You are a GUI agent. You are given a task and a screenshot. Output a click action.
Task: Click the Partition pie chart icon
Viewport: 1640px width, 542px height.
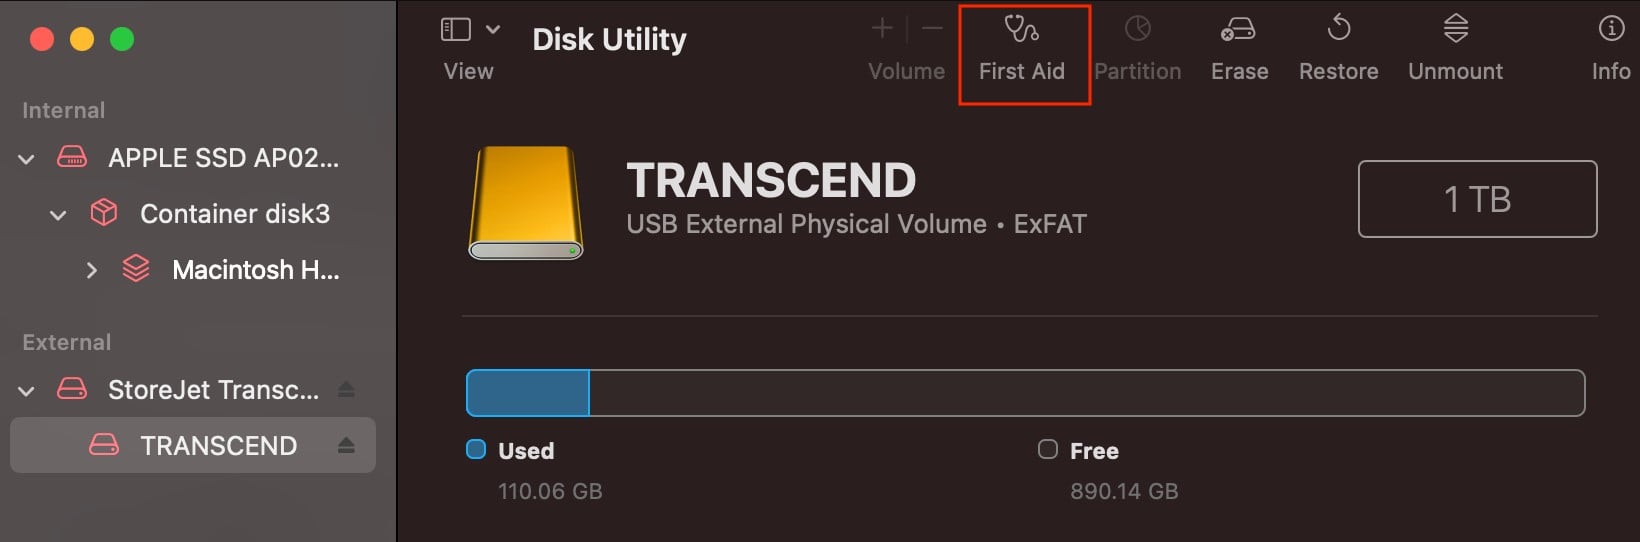(x=1137, y=30)
